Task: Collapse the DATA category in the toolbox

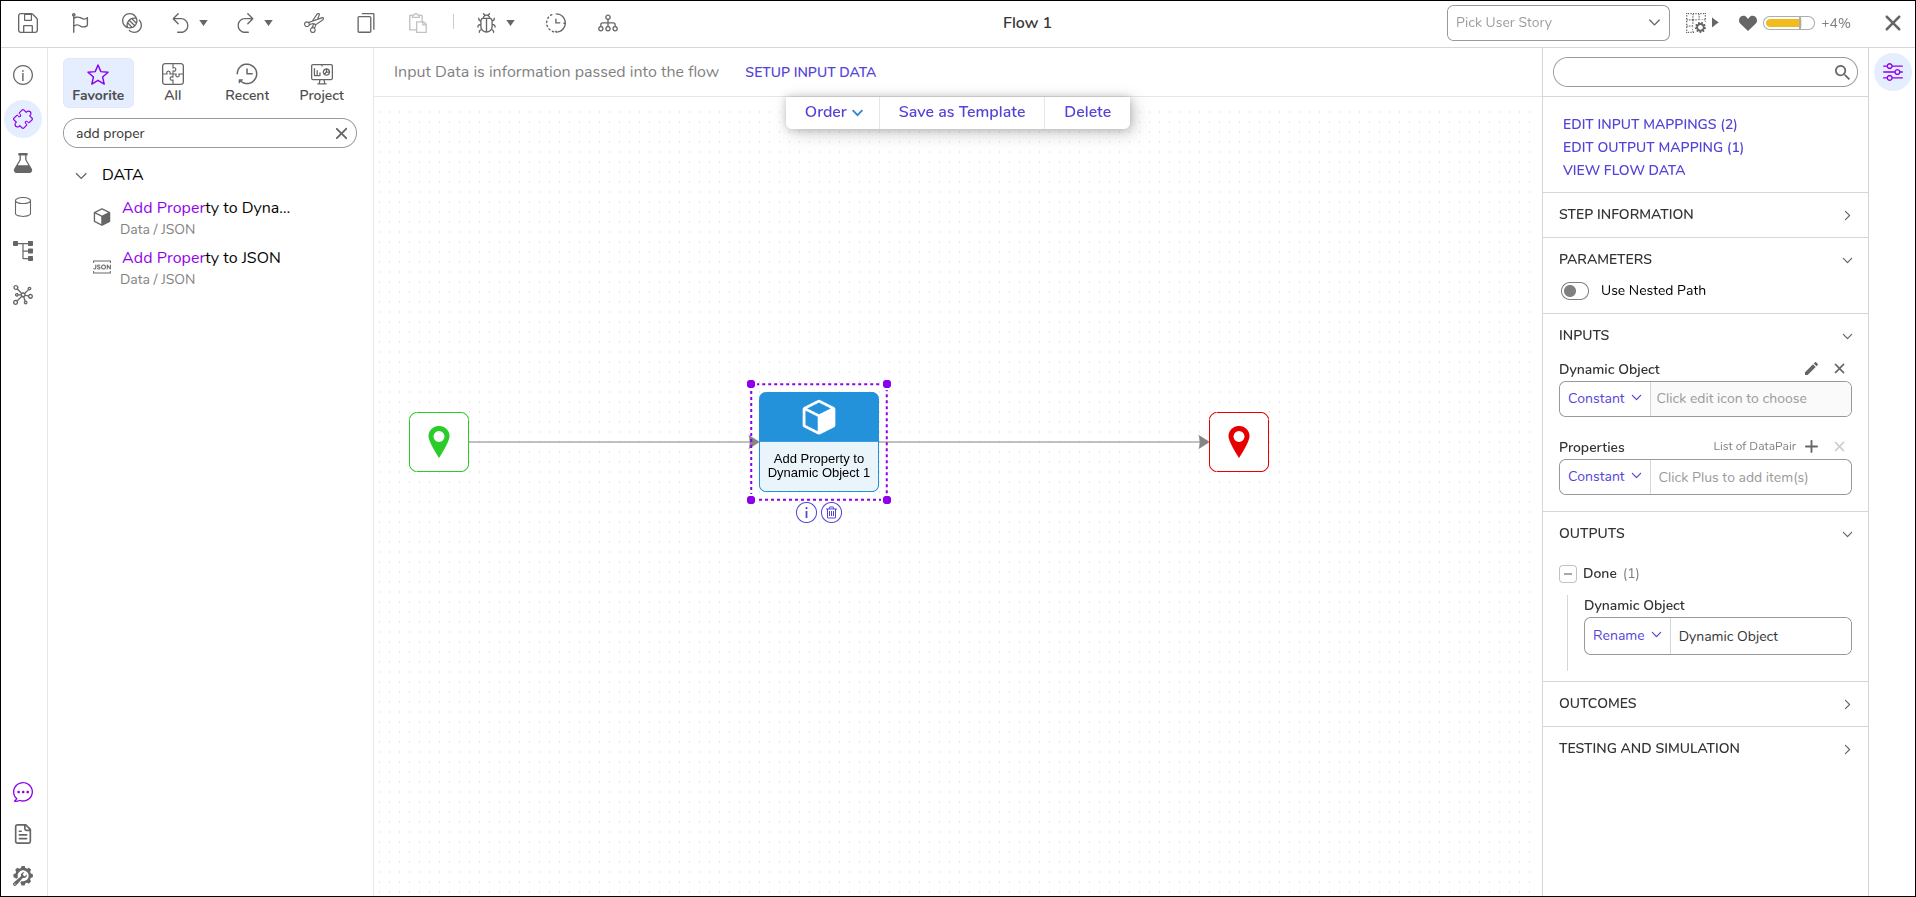Action: coord(81,175)
